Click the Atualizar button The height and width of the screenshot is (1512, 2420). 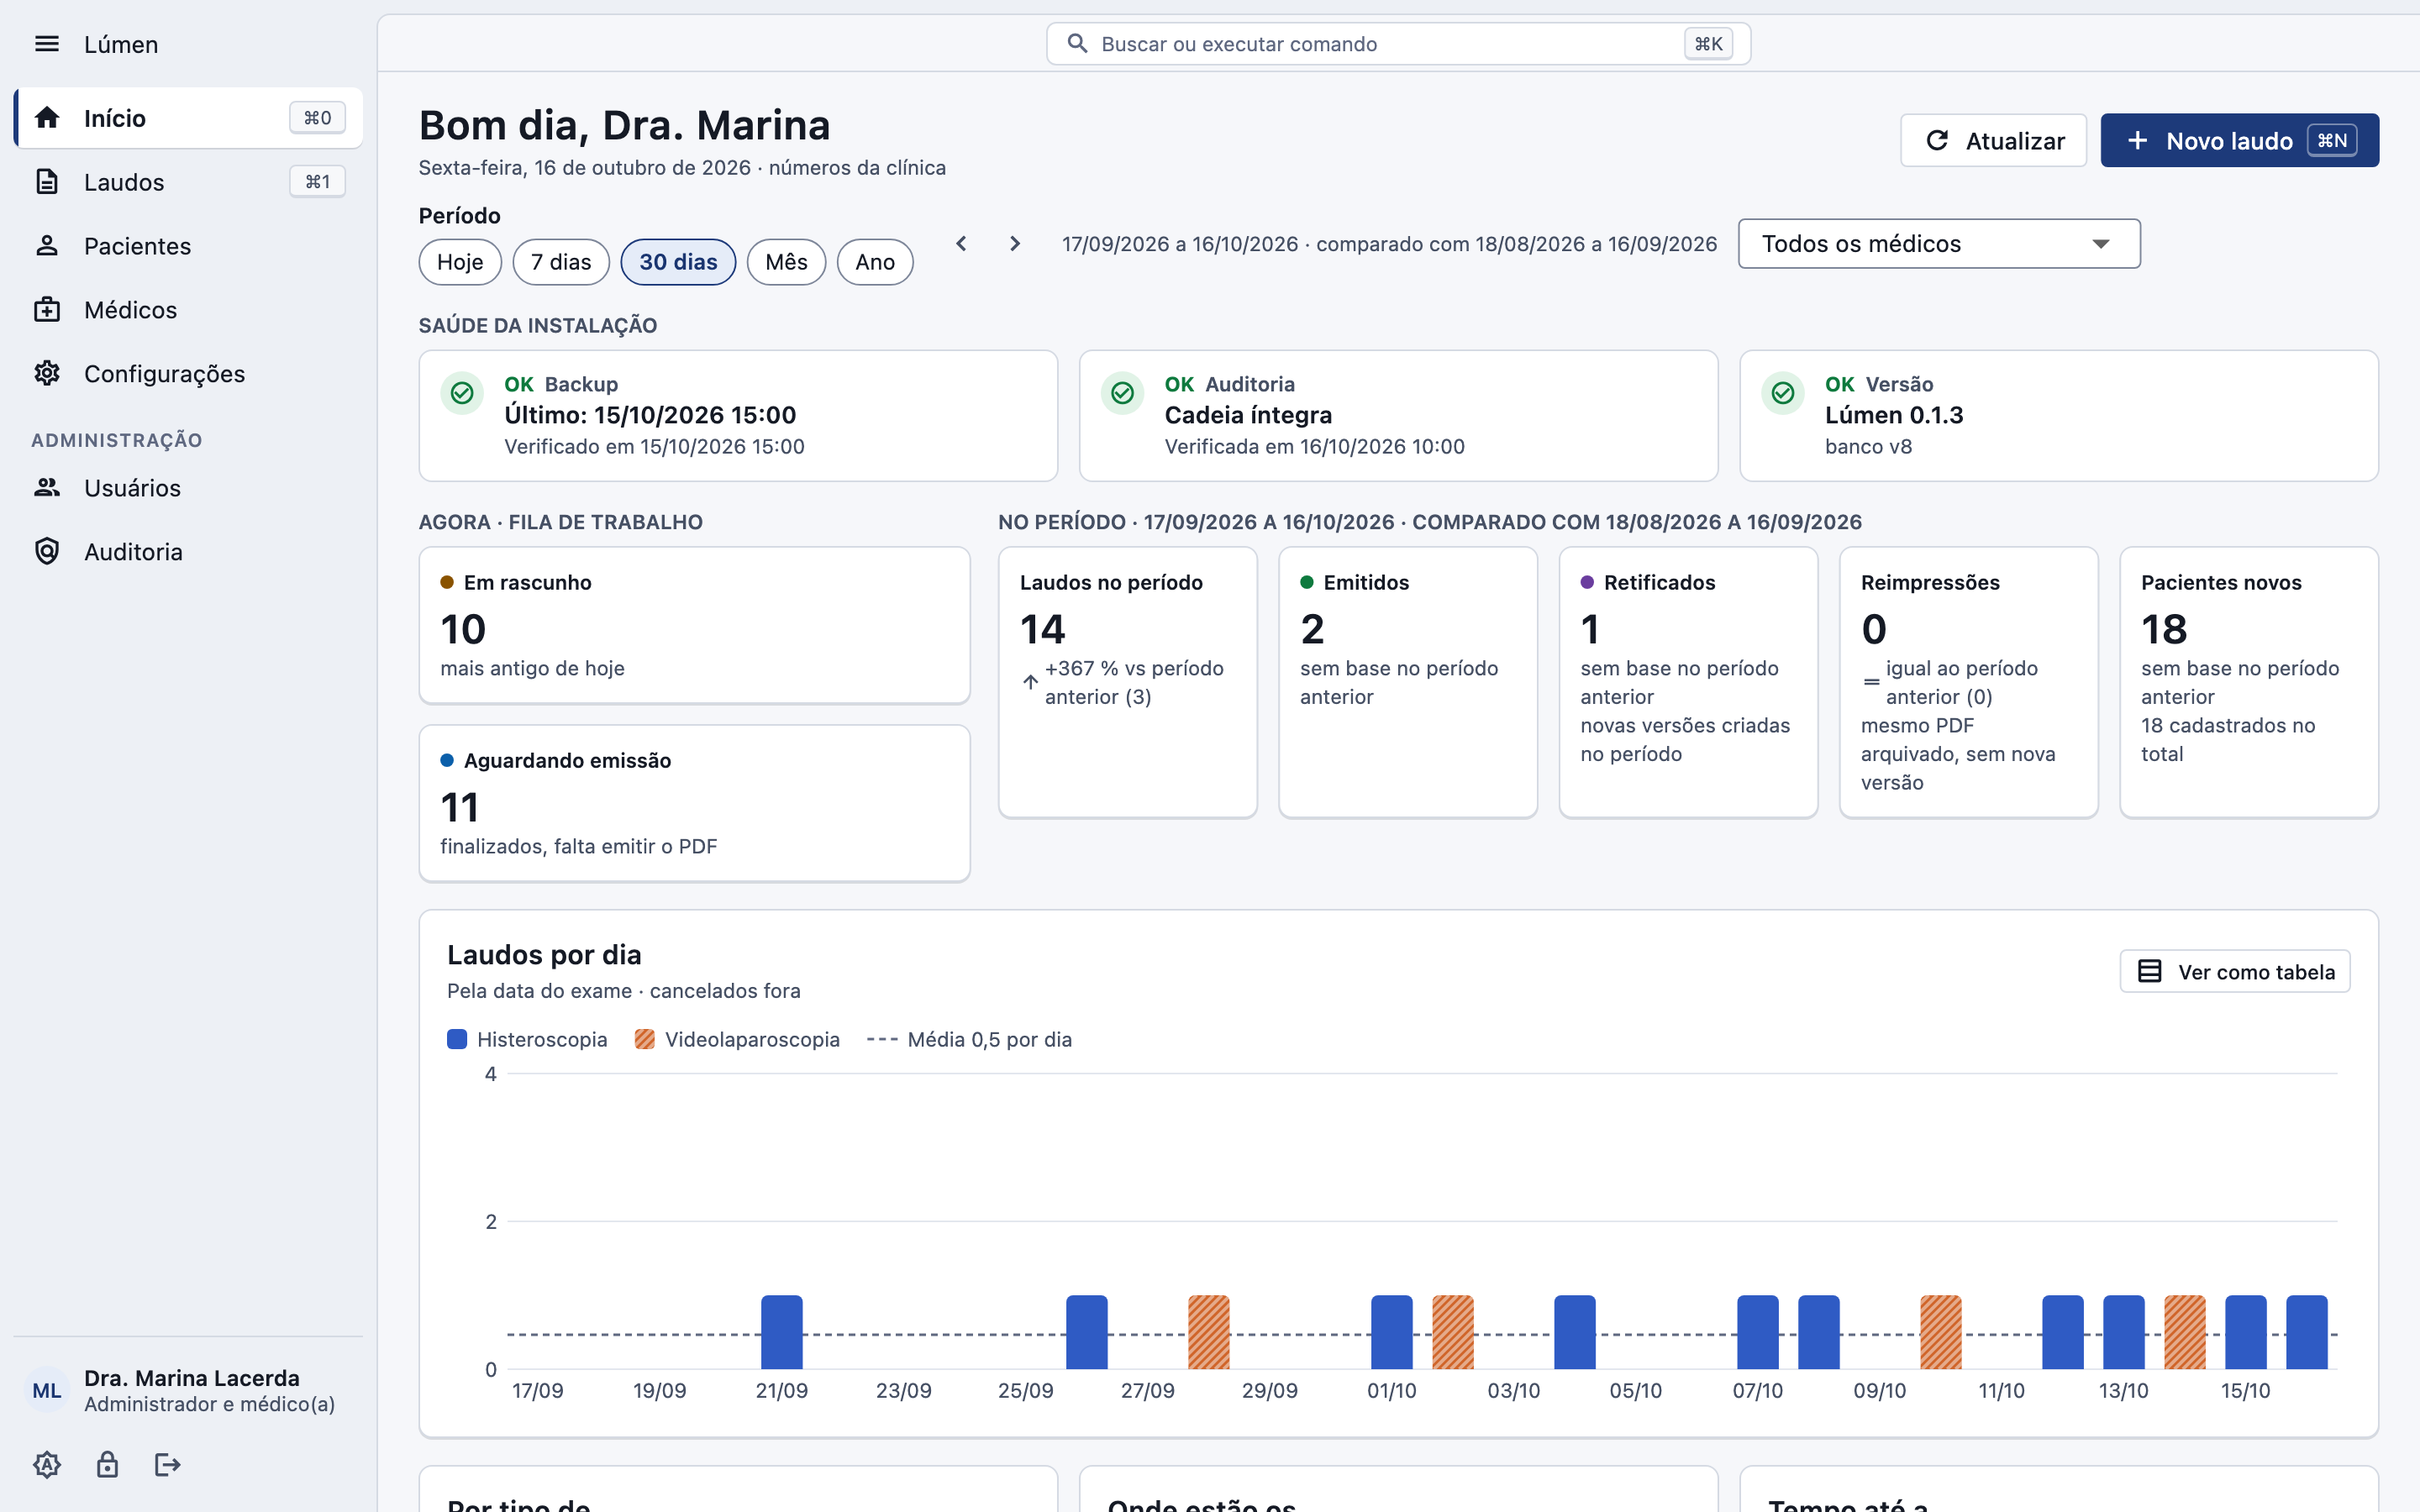click(1993, 141)
